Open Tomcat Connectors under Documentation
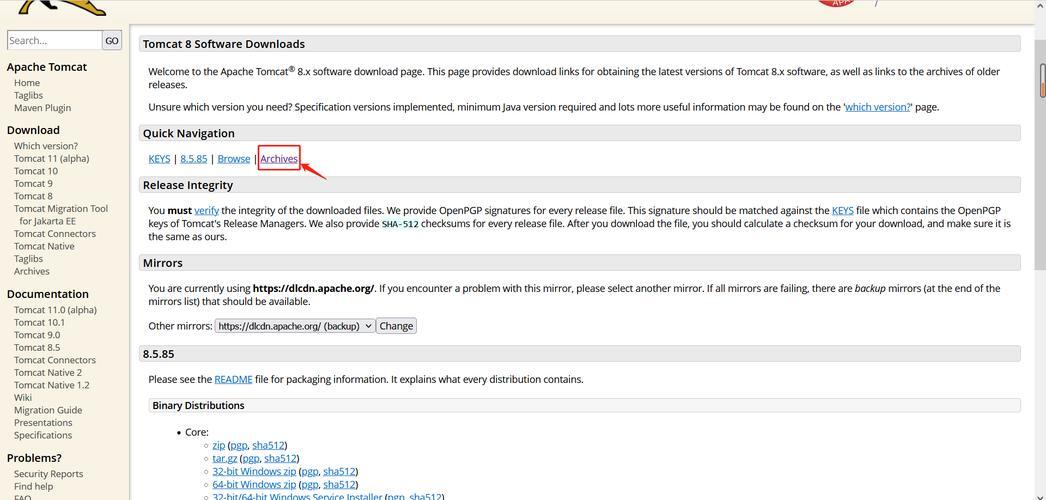This screenshot has width=1046, height=500. point(55,360)
